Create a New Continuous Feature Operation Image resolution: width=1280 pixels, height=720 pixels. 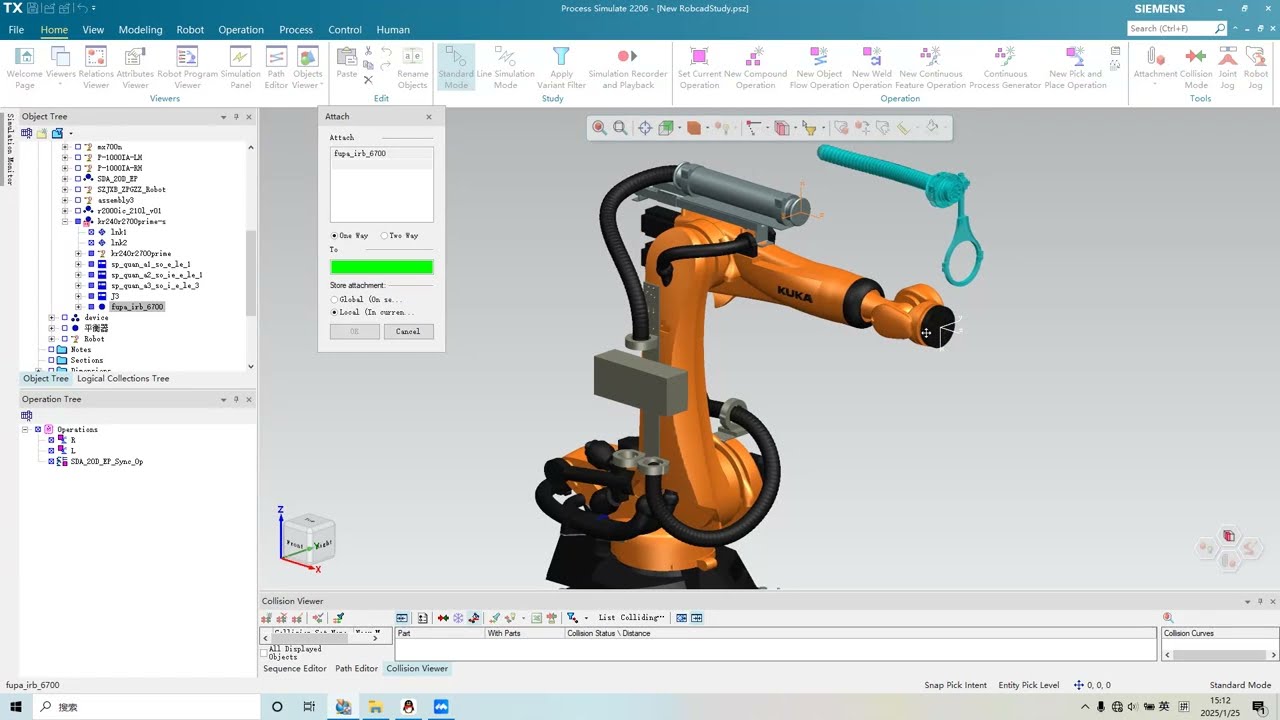[930, 67]
